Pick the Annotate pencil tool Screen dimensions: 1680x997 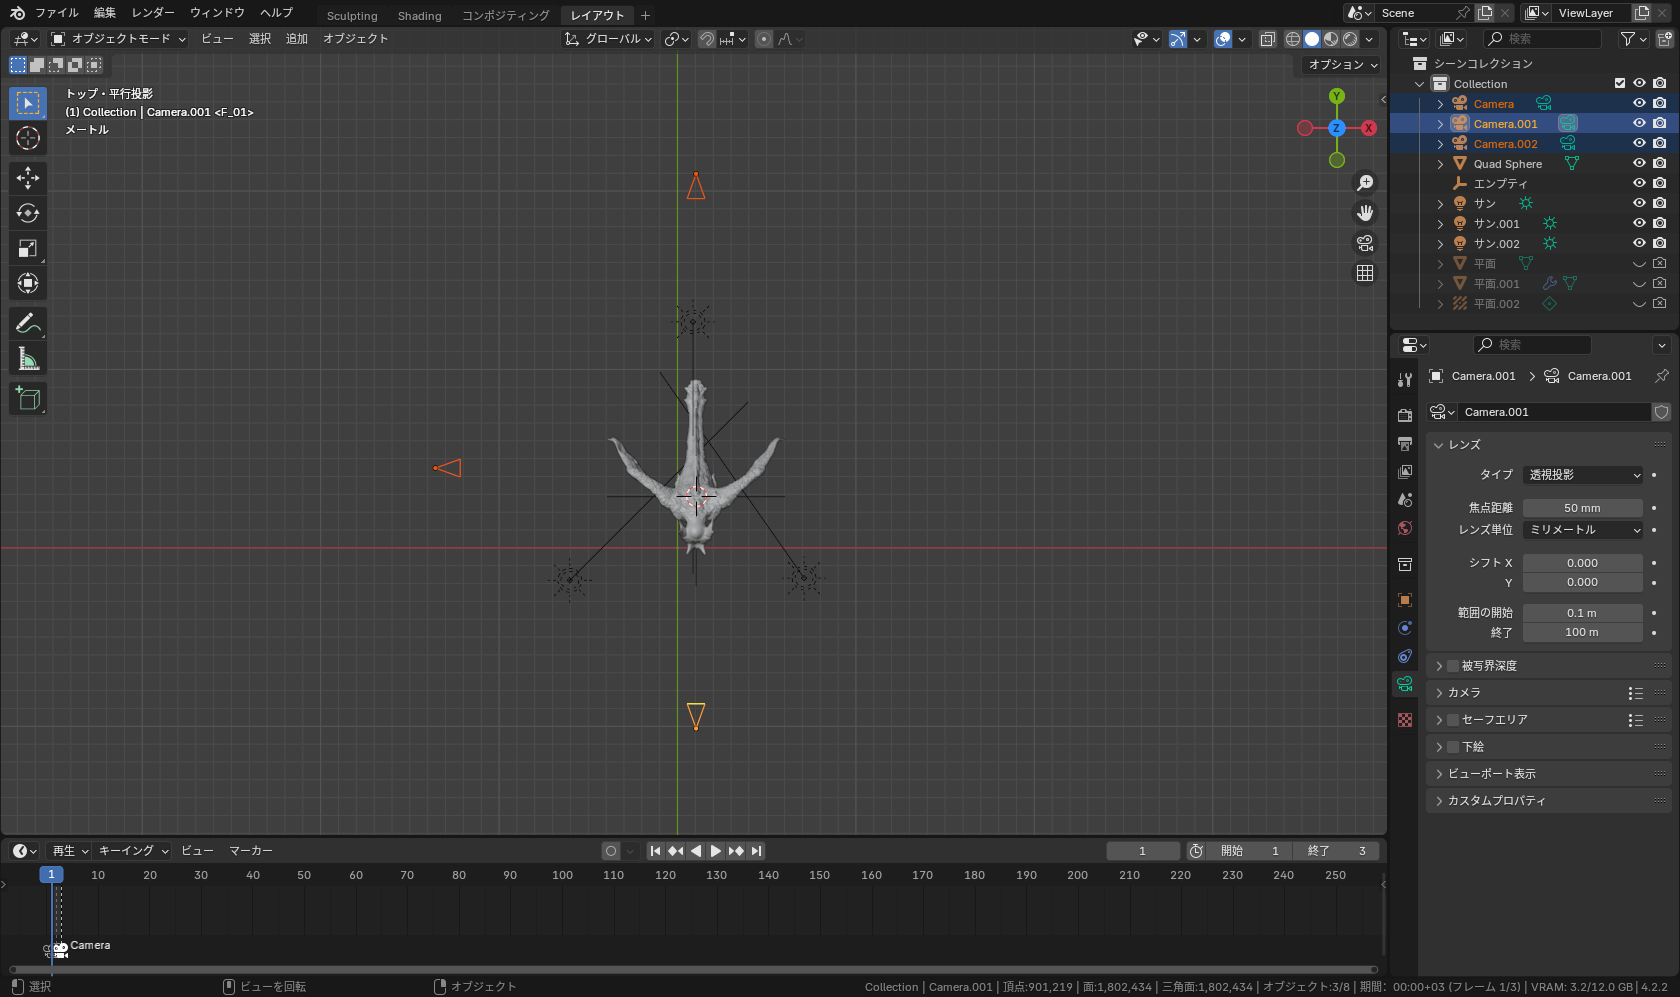pos(28,323)
